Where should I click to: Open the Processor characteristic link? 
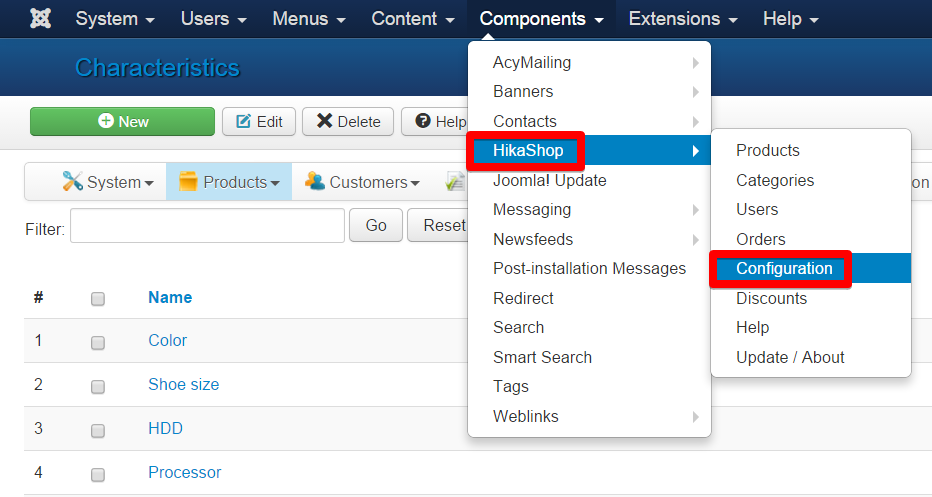click(x=184, y=472)
